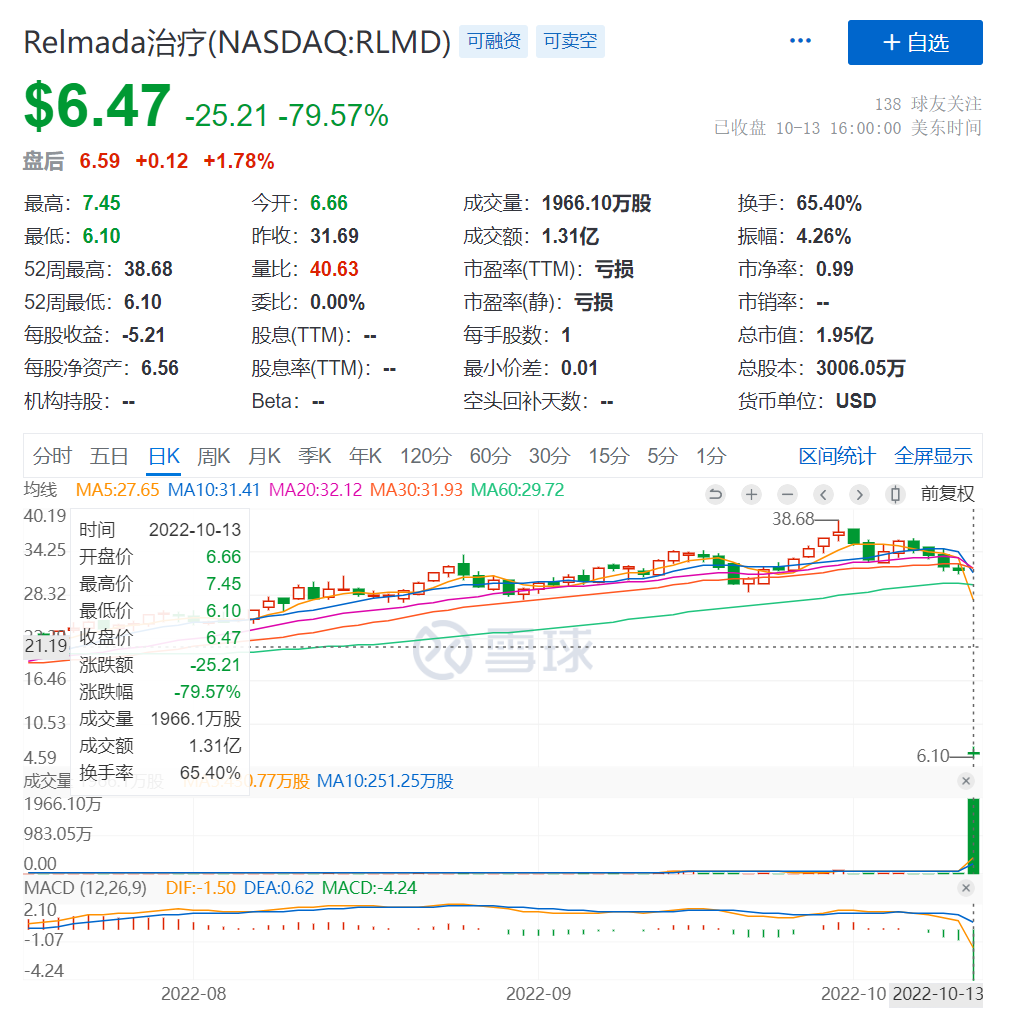Click the 总市值 value 1.95亿

[x=844, y=335]
